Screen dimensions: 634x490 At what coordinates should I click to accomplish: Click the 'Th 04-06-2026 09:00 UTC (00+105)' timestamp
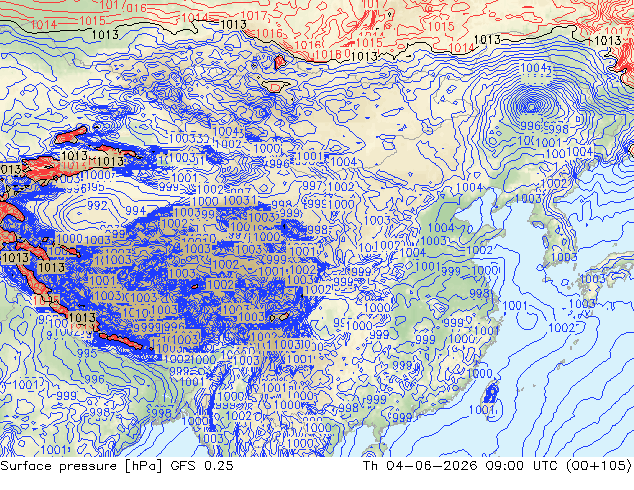coord(497,466)
